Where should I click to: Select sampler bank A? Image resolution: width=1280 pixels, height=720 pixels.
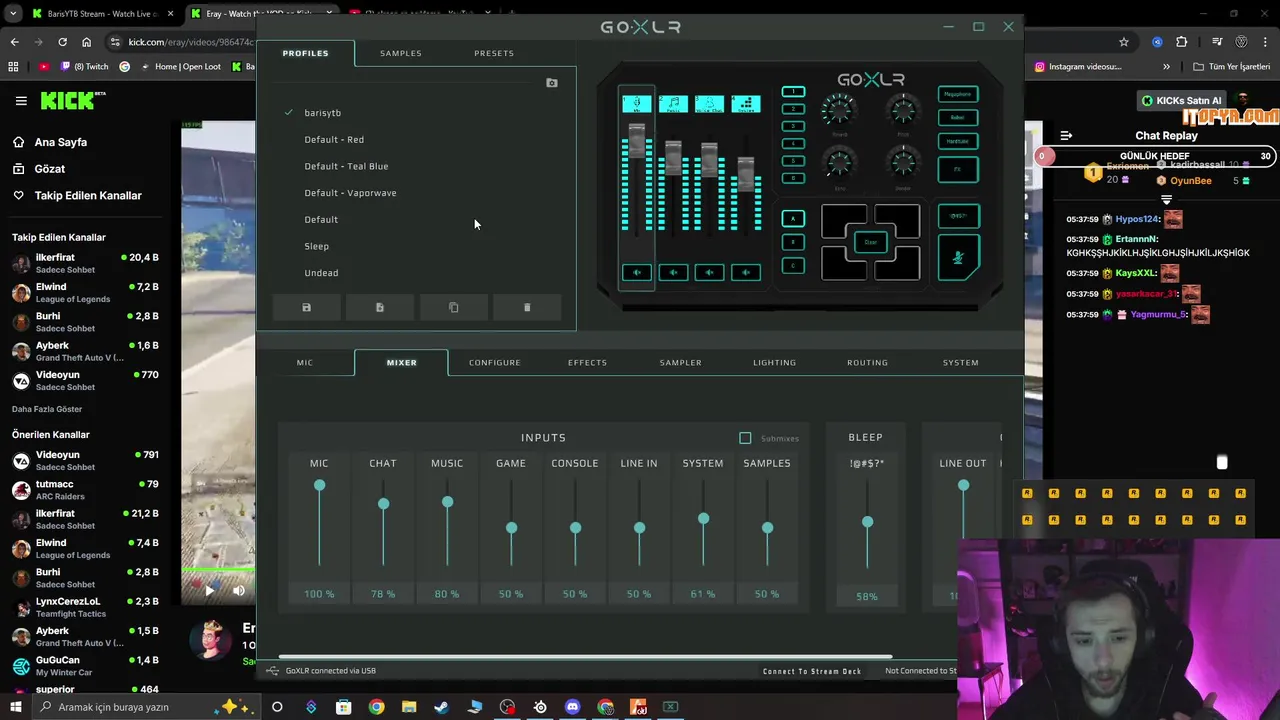pos(793,218)
